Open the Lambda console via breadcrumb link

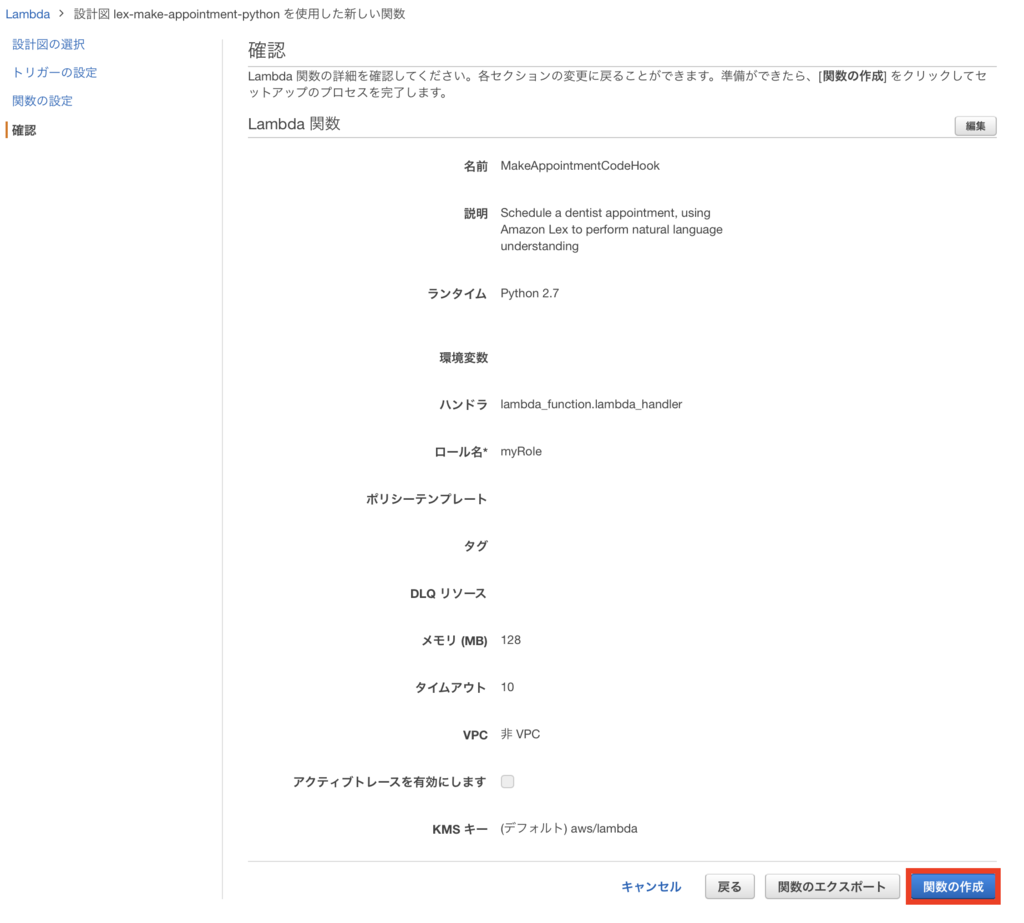pyautogui.click(x=26, y=14)
